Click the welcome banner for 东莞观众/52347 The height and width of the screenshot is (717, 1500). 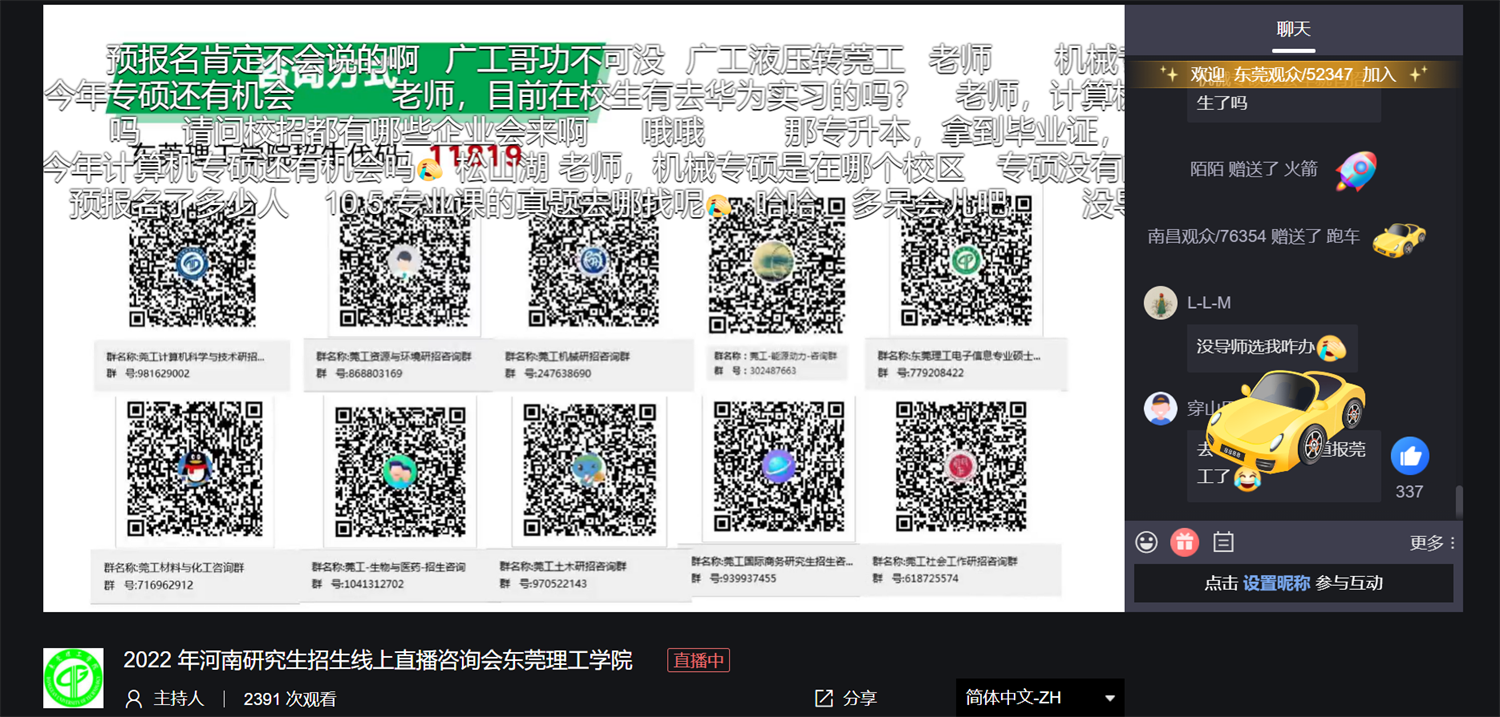click(x=1293, y=74)
